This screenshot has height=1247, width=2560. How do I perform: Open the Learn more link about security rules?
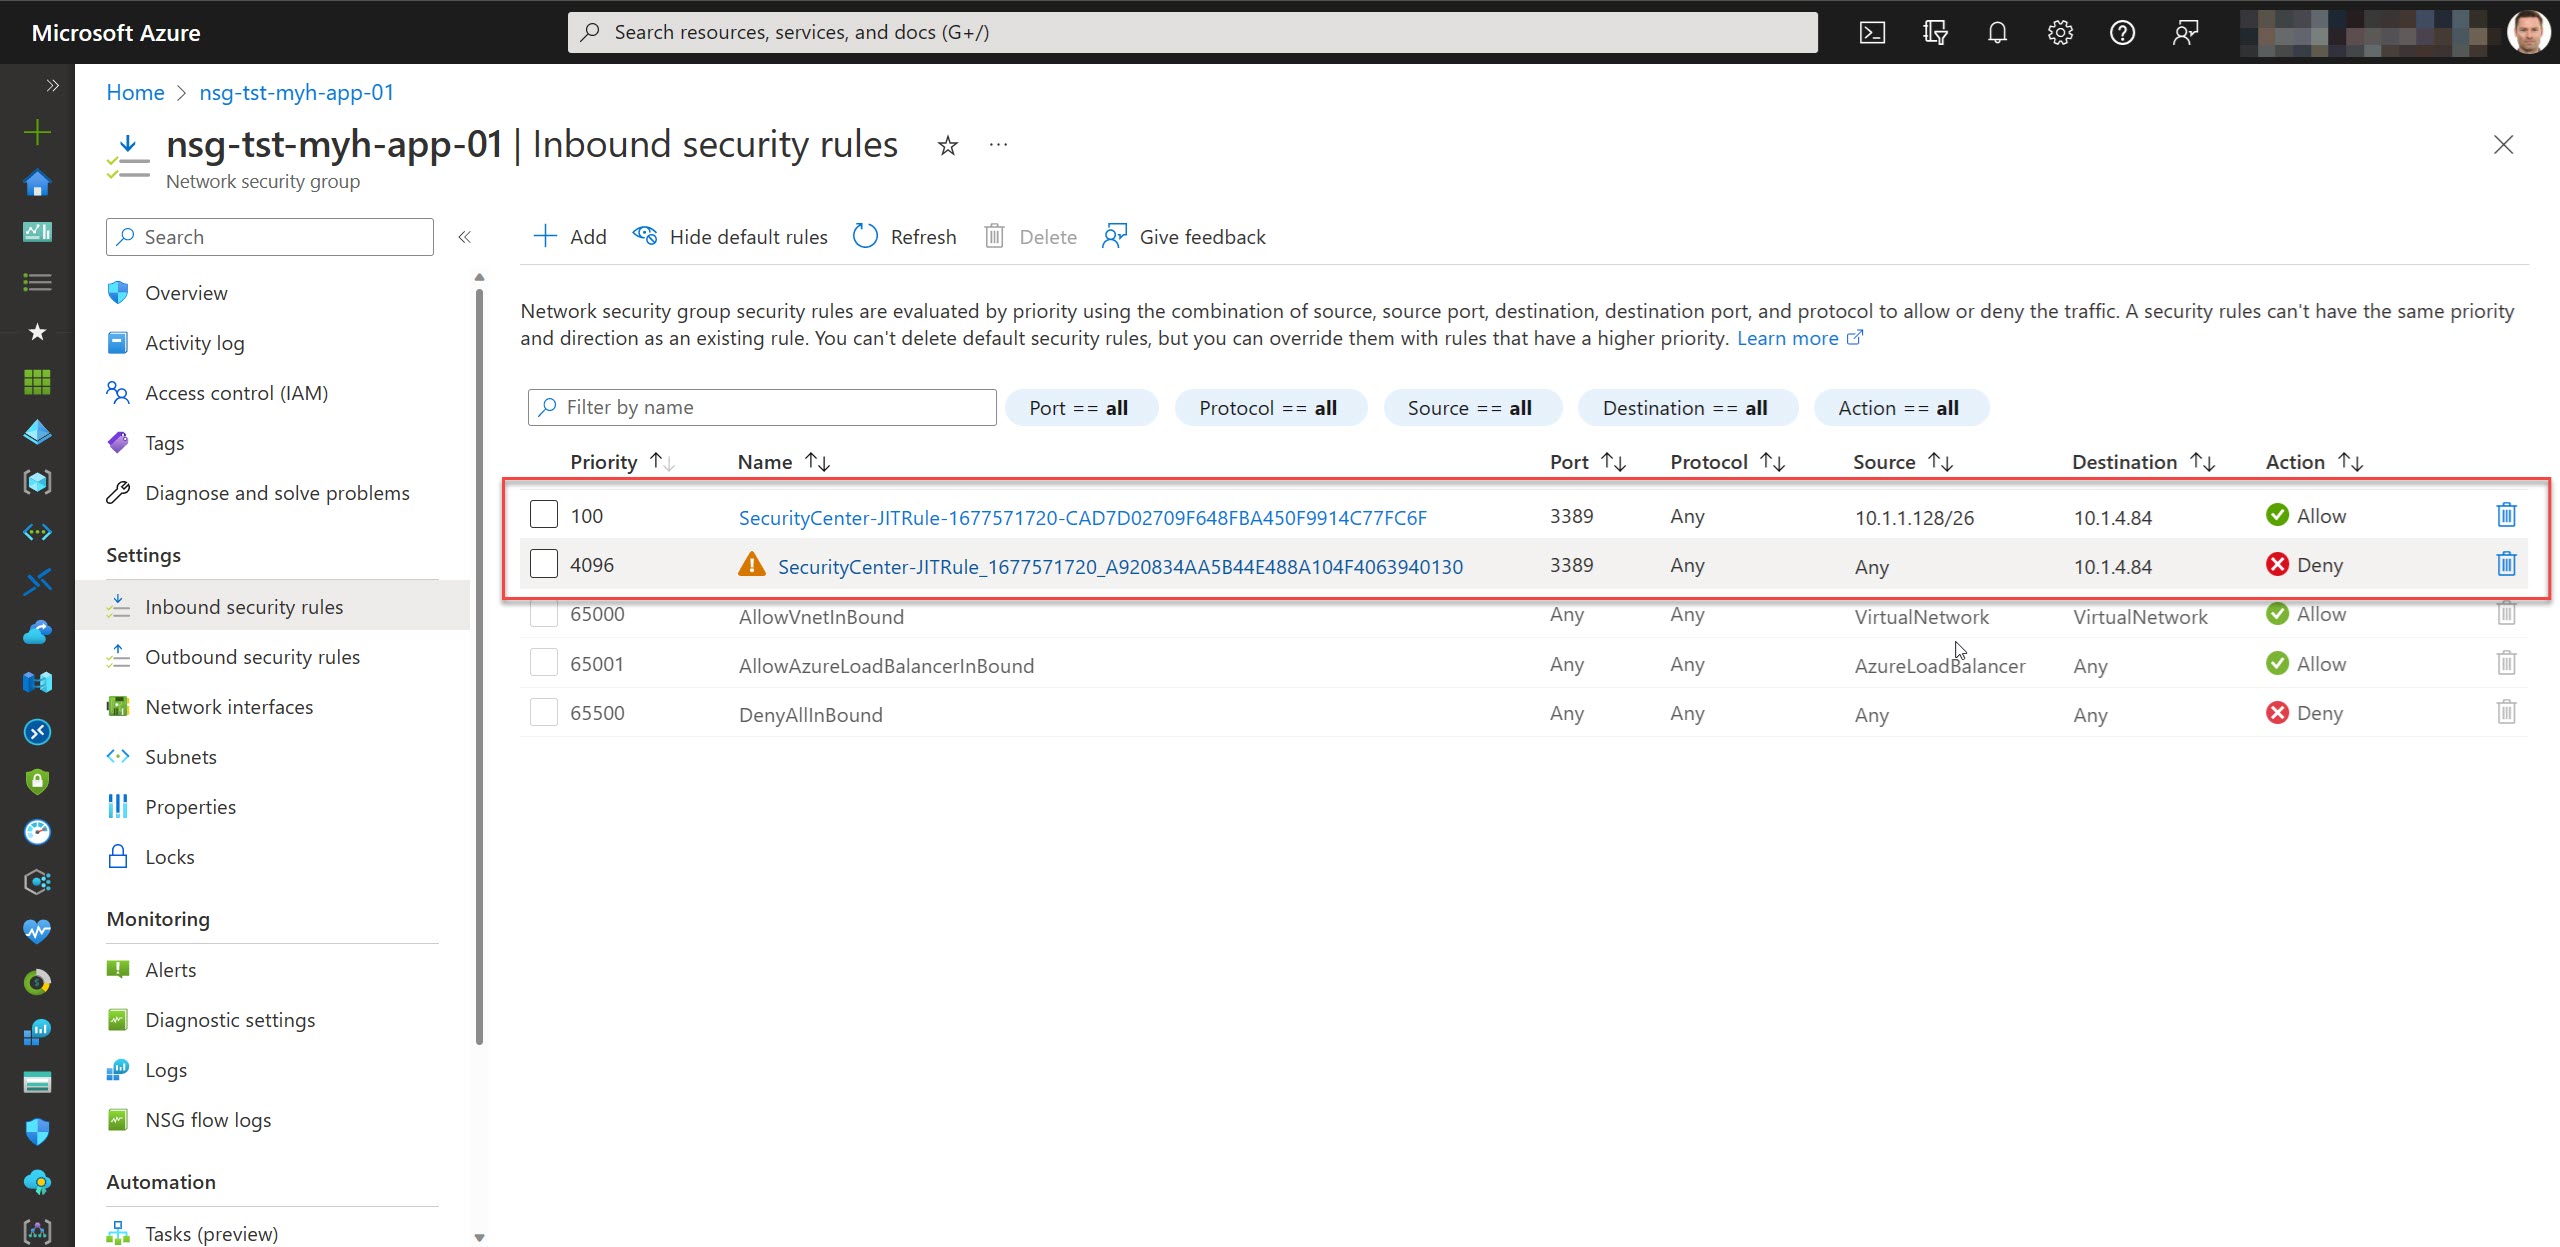click(1789, 338)
